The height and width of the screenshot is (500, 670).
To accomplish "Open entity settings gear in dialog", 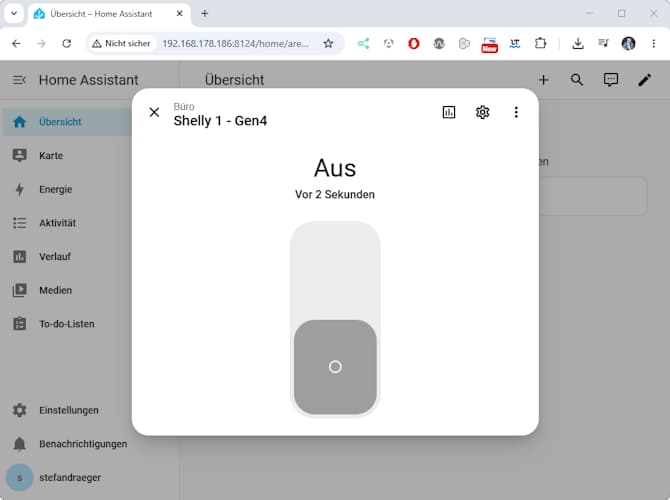I will tap(482, 112).
